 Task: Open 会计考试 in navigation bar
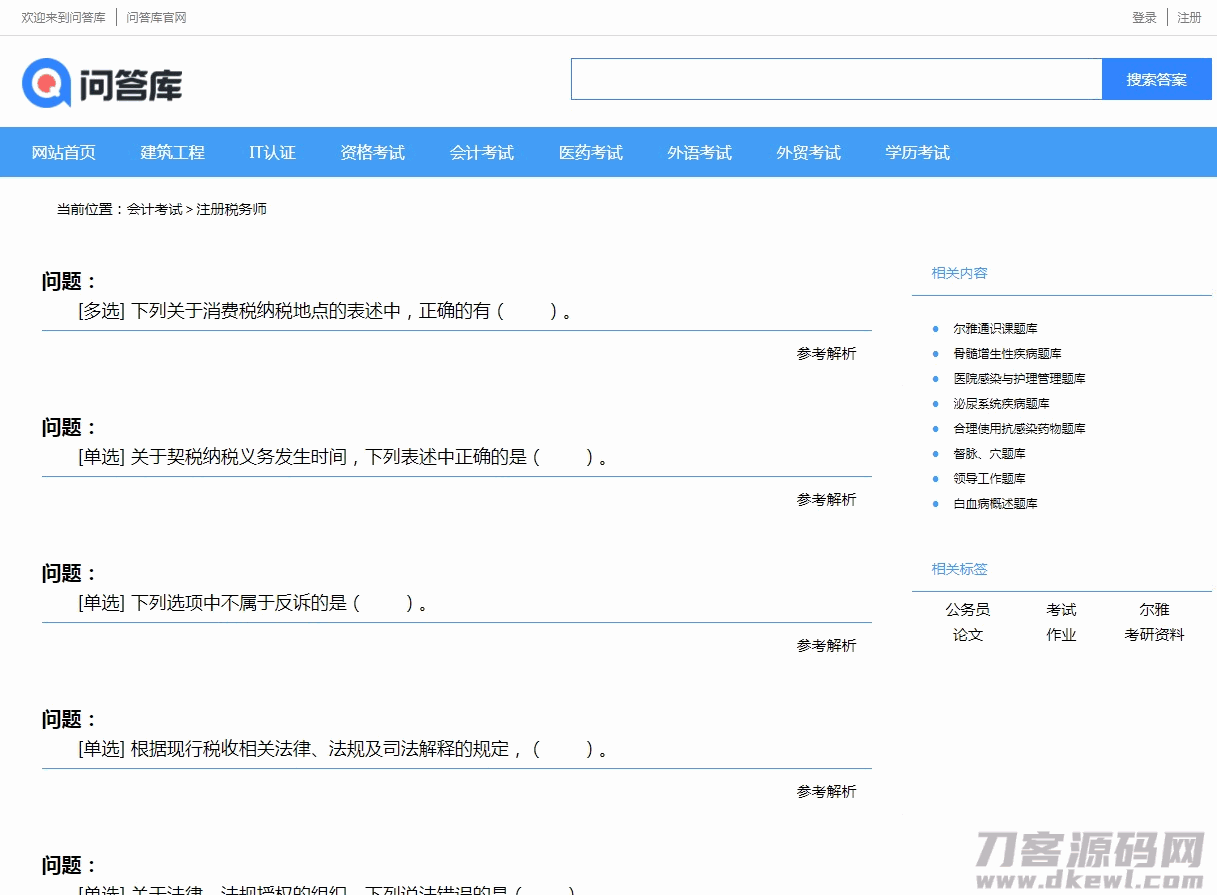click(481, 153)
